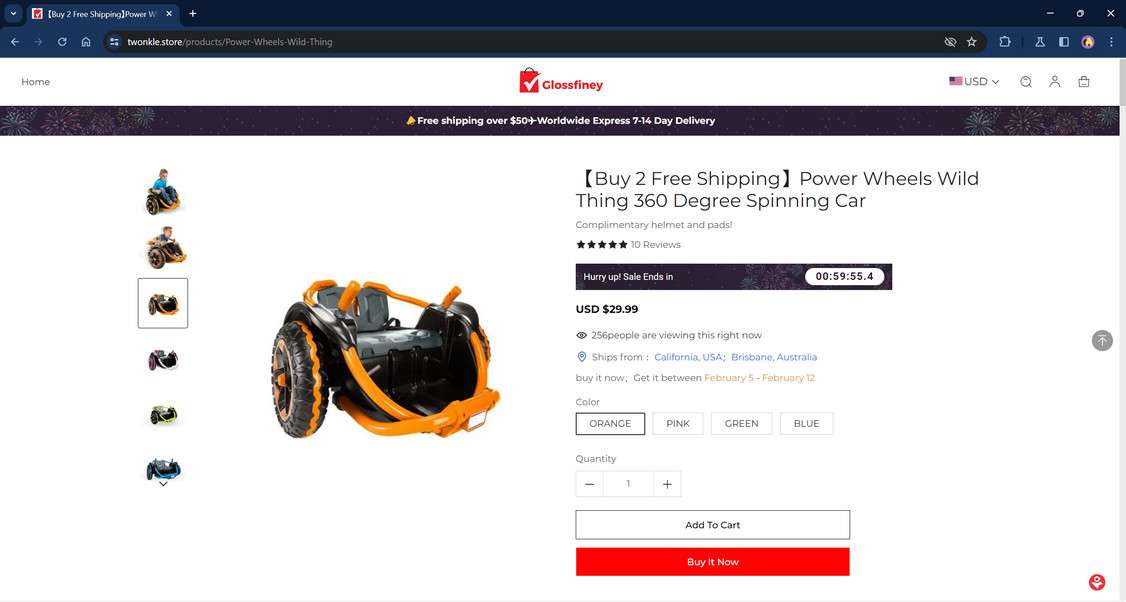This screenshot has width=1126, height=602.
Task: Bookmark page with the star icon
Action: click(972, 42)
